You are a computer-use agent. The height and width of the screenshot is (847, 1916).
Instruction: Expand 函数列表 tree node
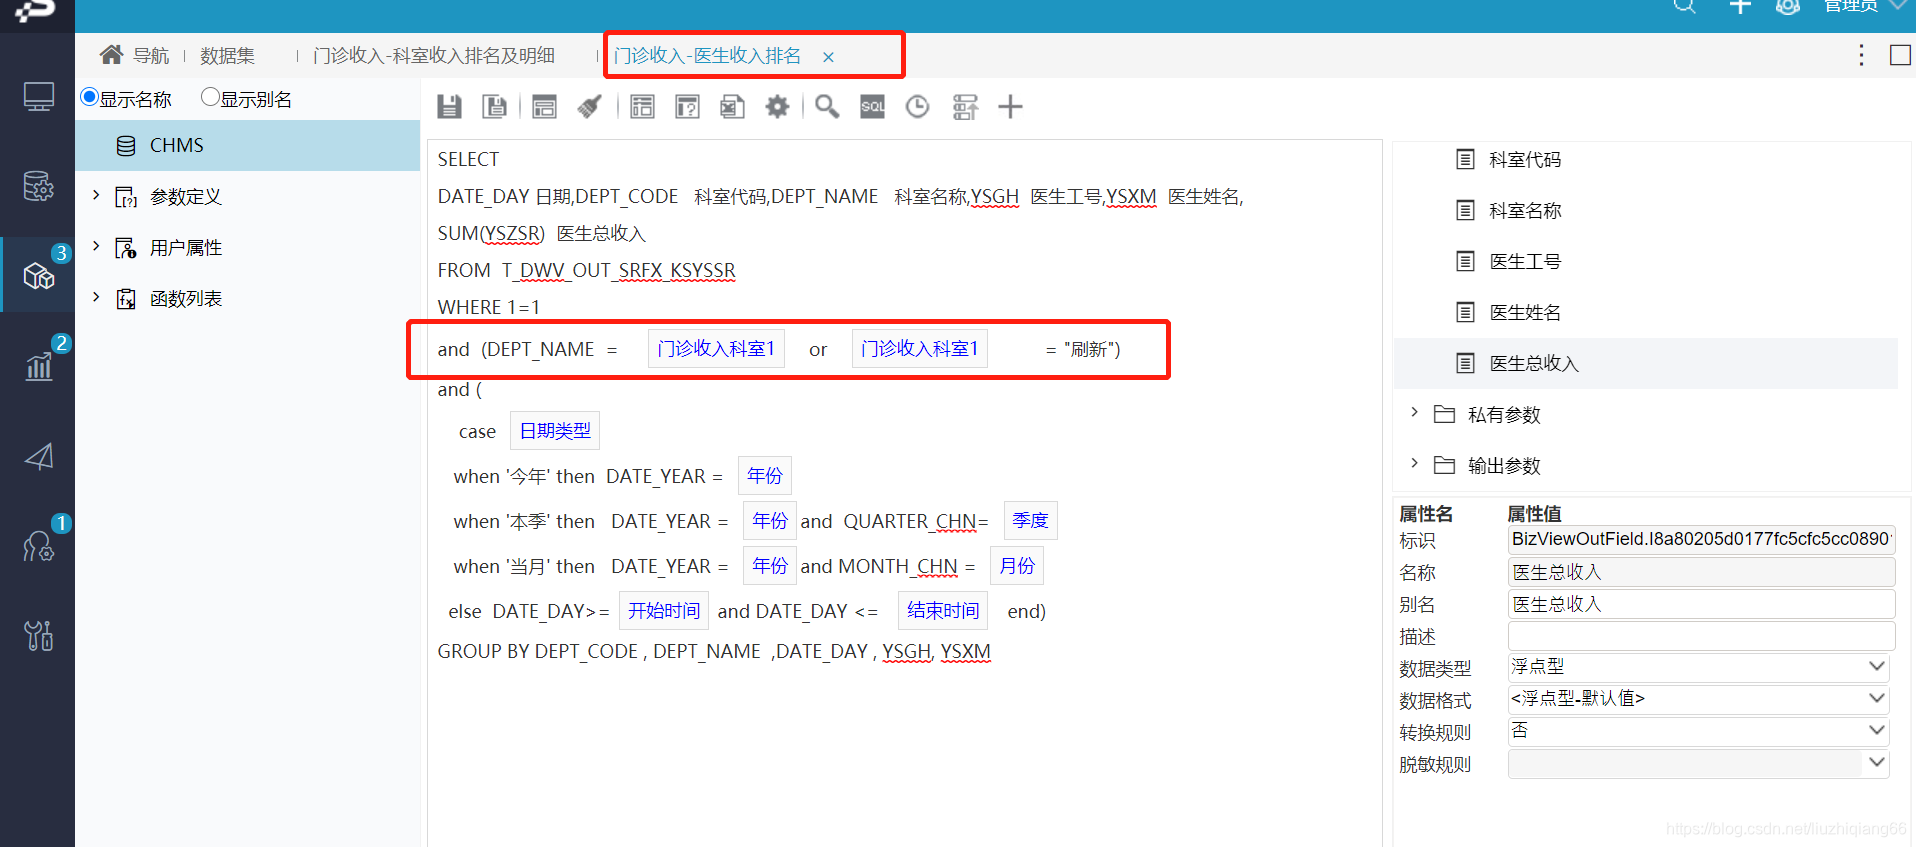click(96, 297)
